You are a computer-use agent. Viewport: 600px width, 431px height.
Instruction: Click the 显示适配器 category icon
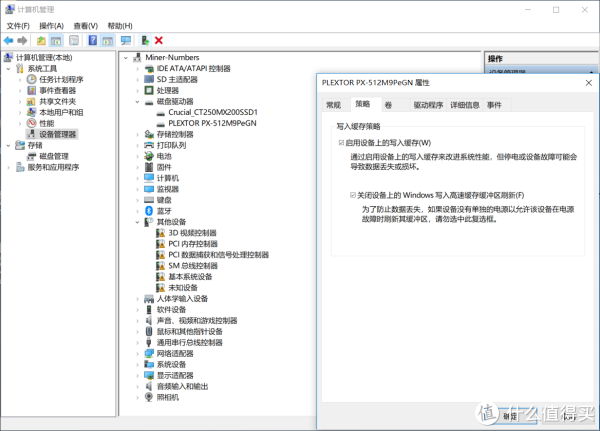149,375
